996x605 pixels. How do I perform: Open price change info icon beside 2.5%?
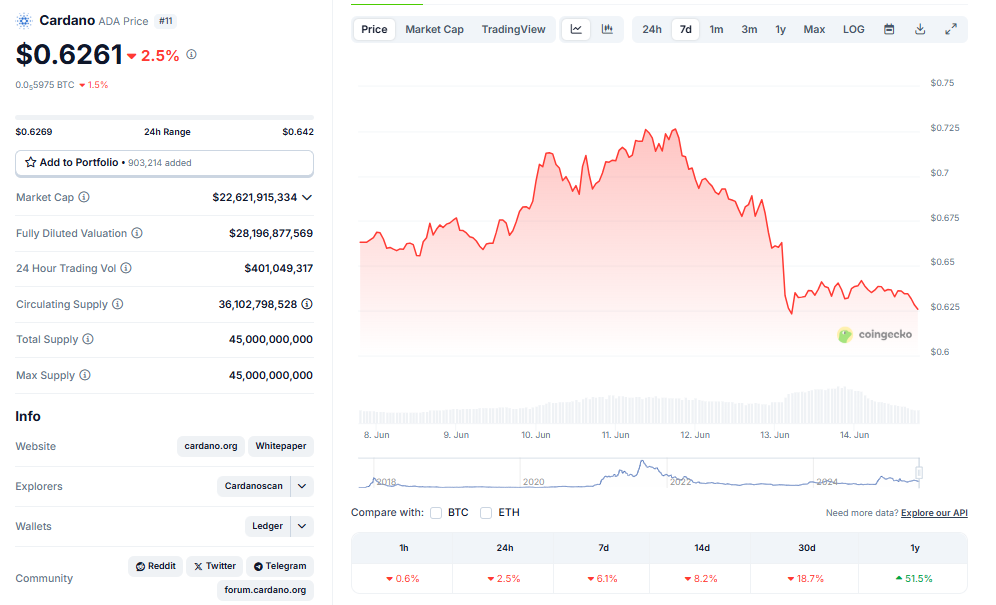191,55
